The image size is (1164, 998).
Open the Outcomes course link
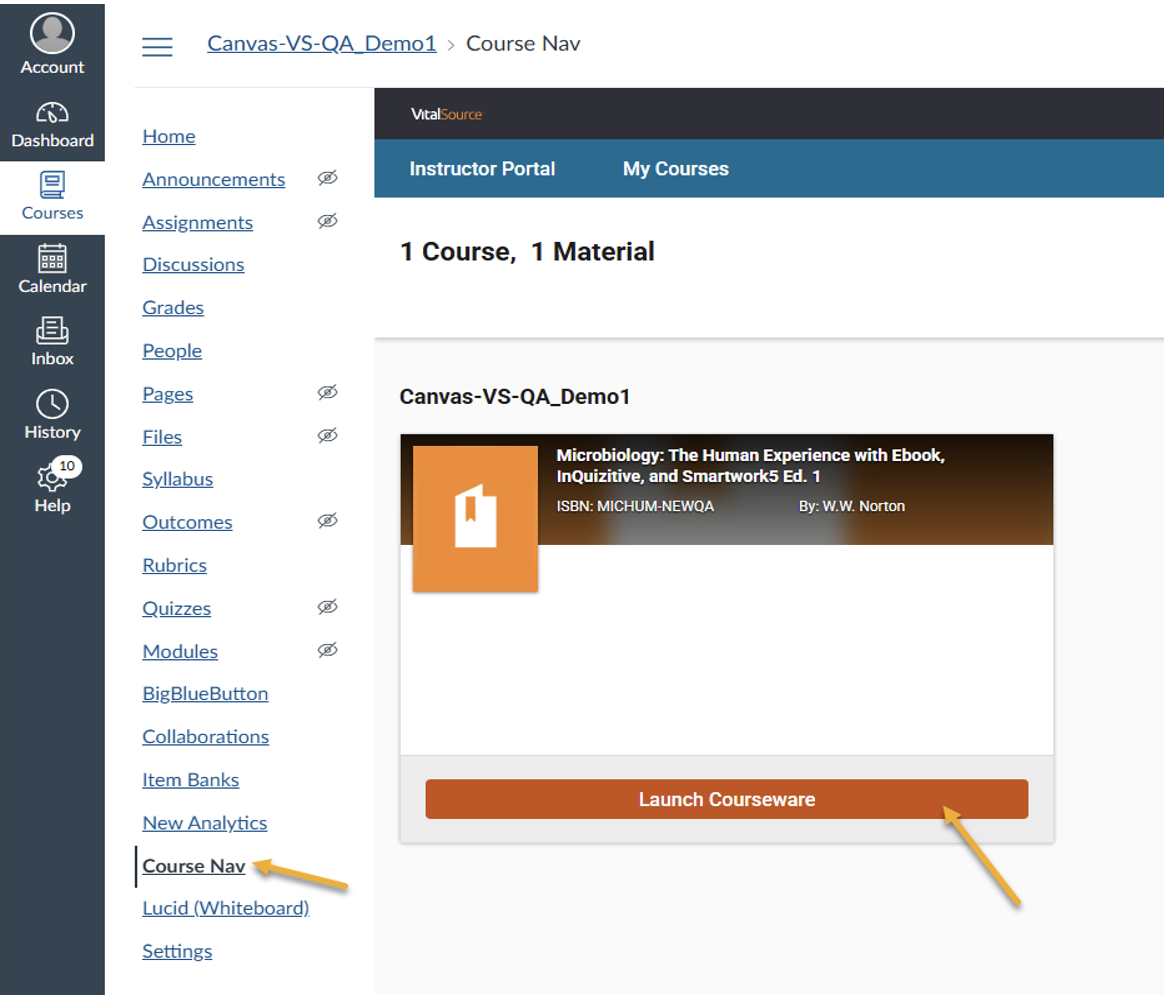click(x=187, y=523)
